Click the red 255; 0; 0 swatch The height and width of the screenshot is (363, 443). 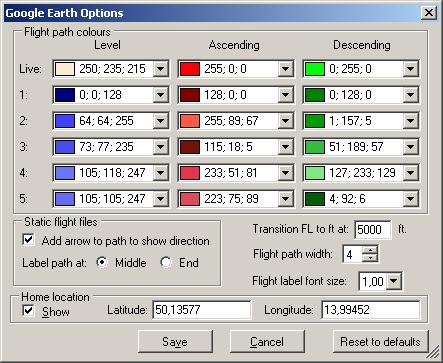pos(190,69)
